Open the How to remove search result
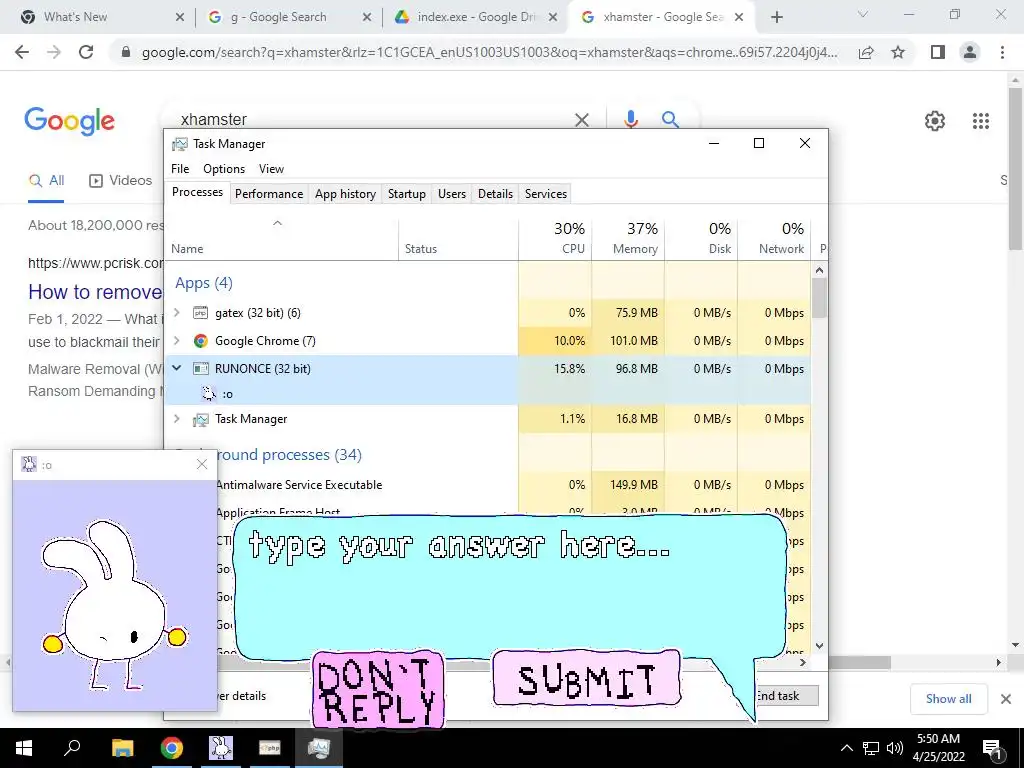 click(95, 292)
